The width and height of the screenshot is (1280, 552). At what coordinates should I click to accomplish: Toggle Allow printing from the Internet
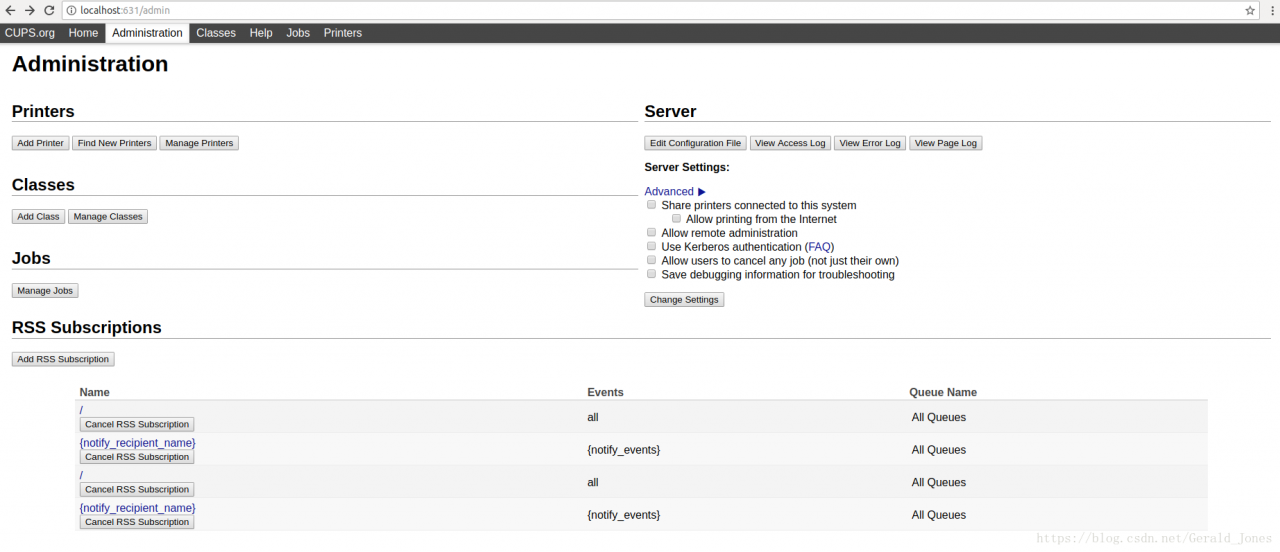[677, 218]
